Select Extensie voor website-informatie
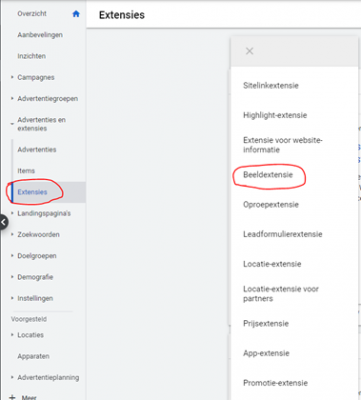 [x=283, y=145]
